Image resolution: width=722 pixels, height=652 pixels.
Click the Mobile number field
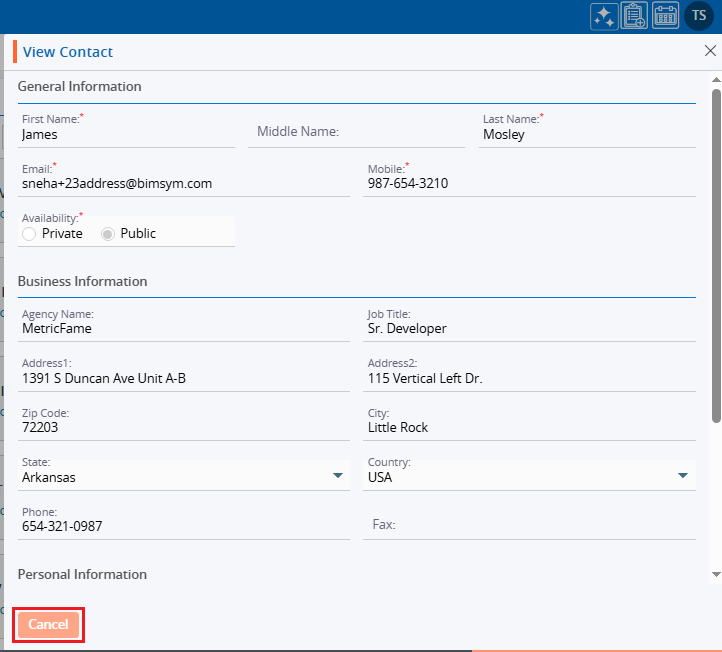click(530, 184)
